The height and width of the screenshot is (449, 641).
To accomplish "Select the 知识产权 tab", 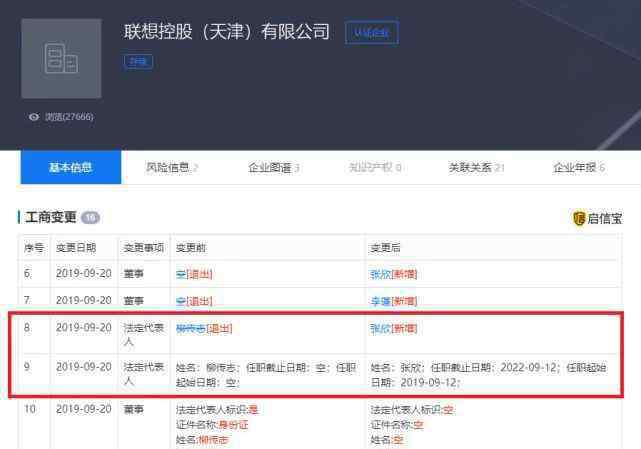I will (x=375, y=167).
